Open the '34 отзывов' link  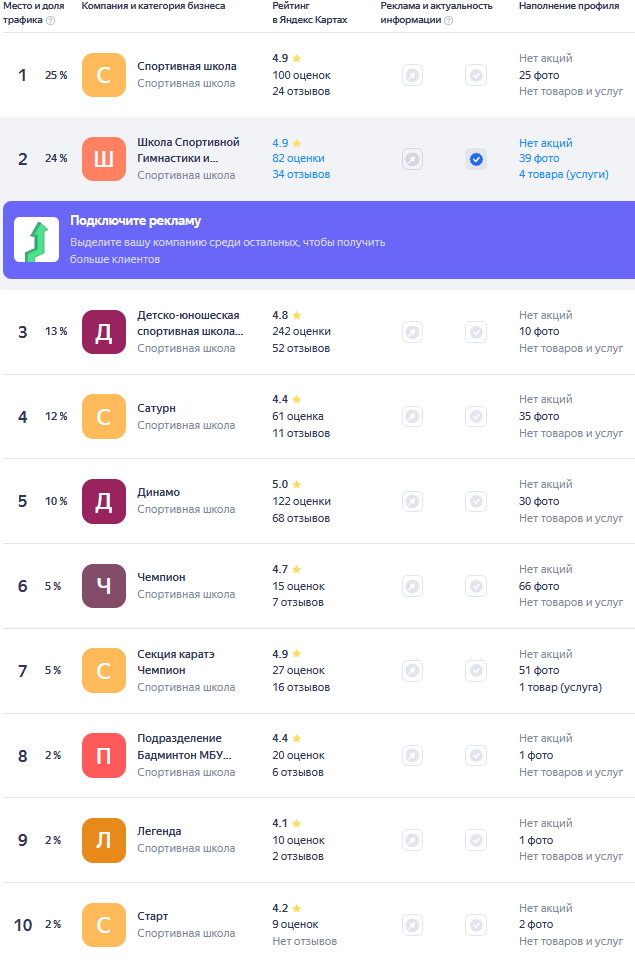302,175
